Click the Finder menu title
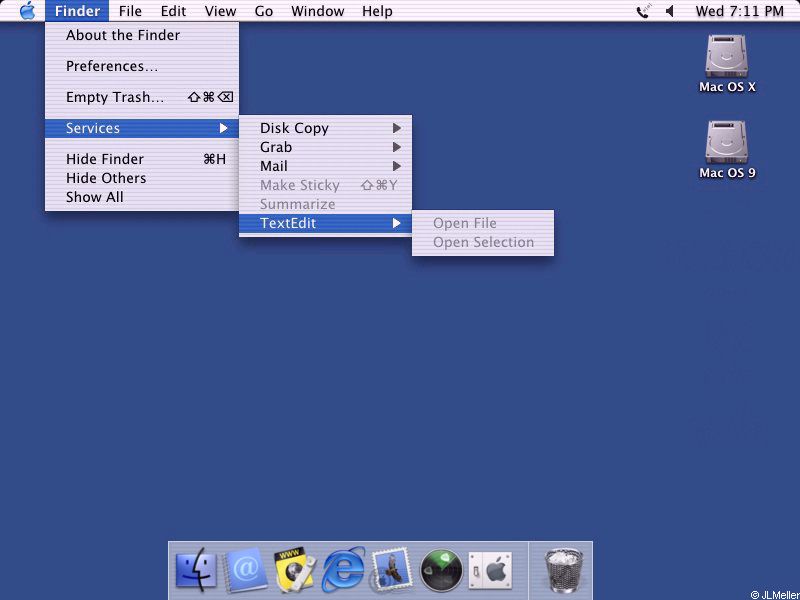 [77, 11]
